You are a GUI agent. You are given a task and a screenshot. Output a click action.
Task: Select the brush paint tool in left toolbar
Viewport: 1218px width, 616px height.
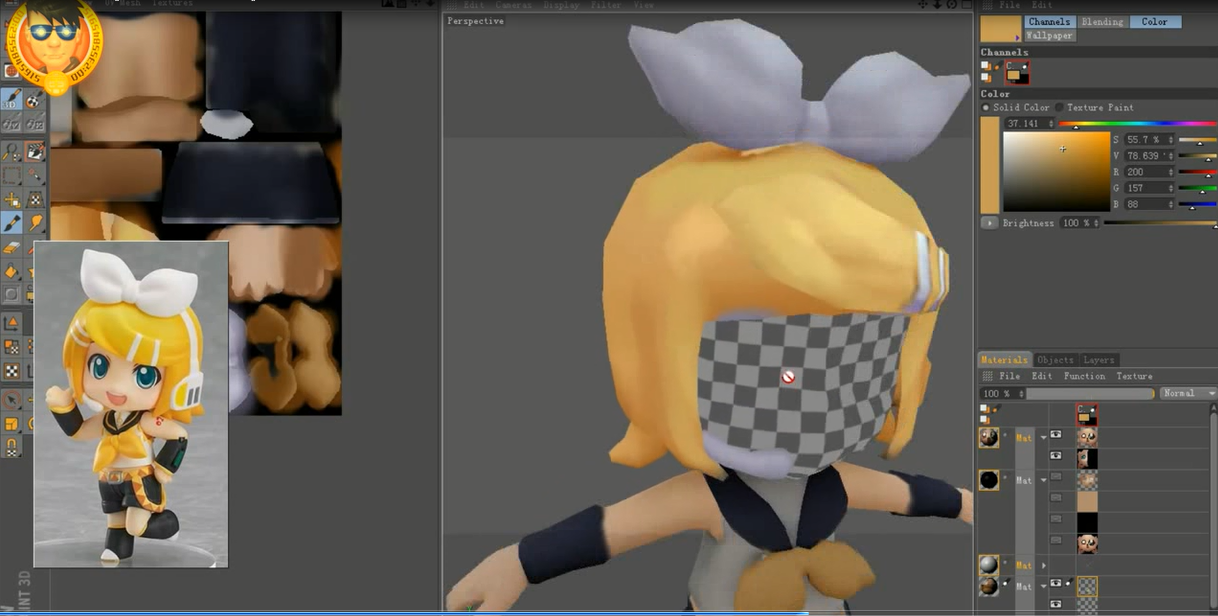pos(12,222)
